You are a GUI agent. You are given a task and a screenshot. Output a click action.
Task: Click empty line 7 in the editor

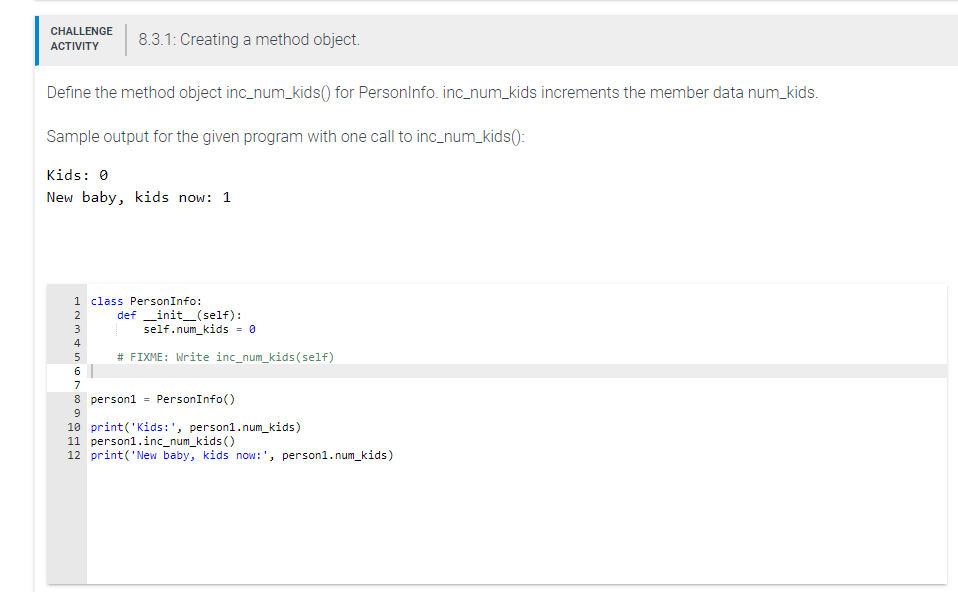(x=517, y=385)
